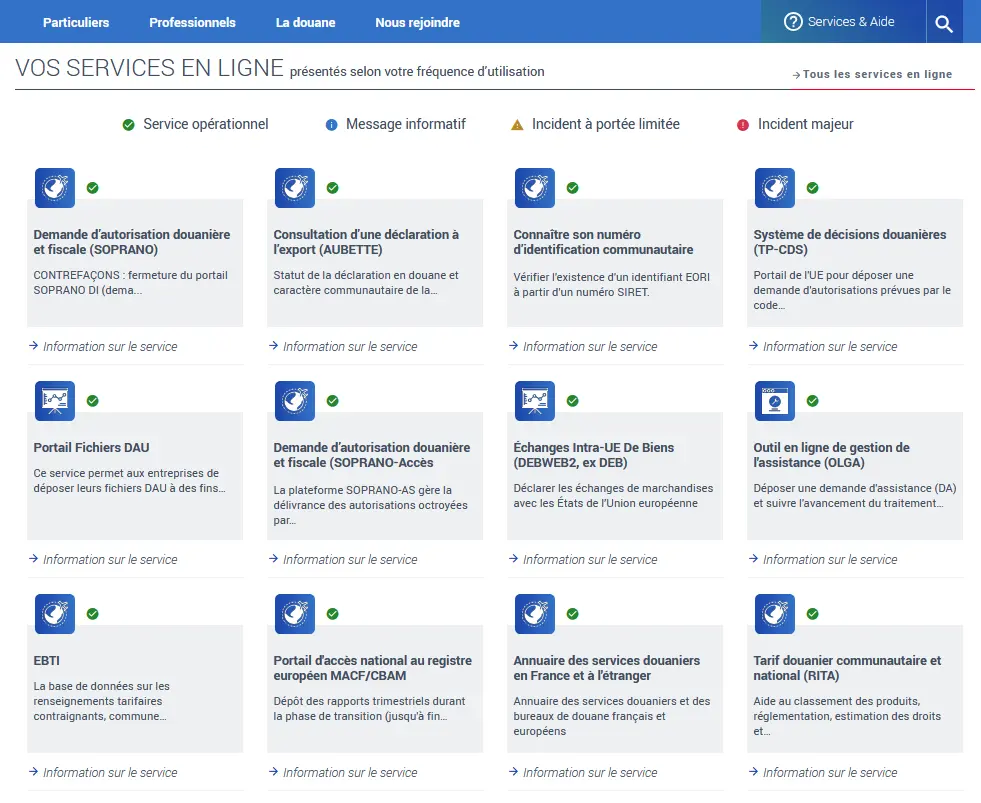This screenshot has height=803, width=981.
Task: Open the Professionnels menu
Action: tap(192, 22)
